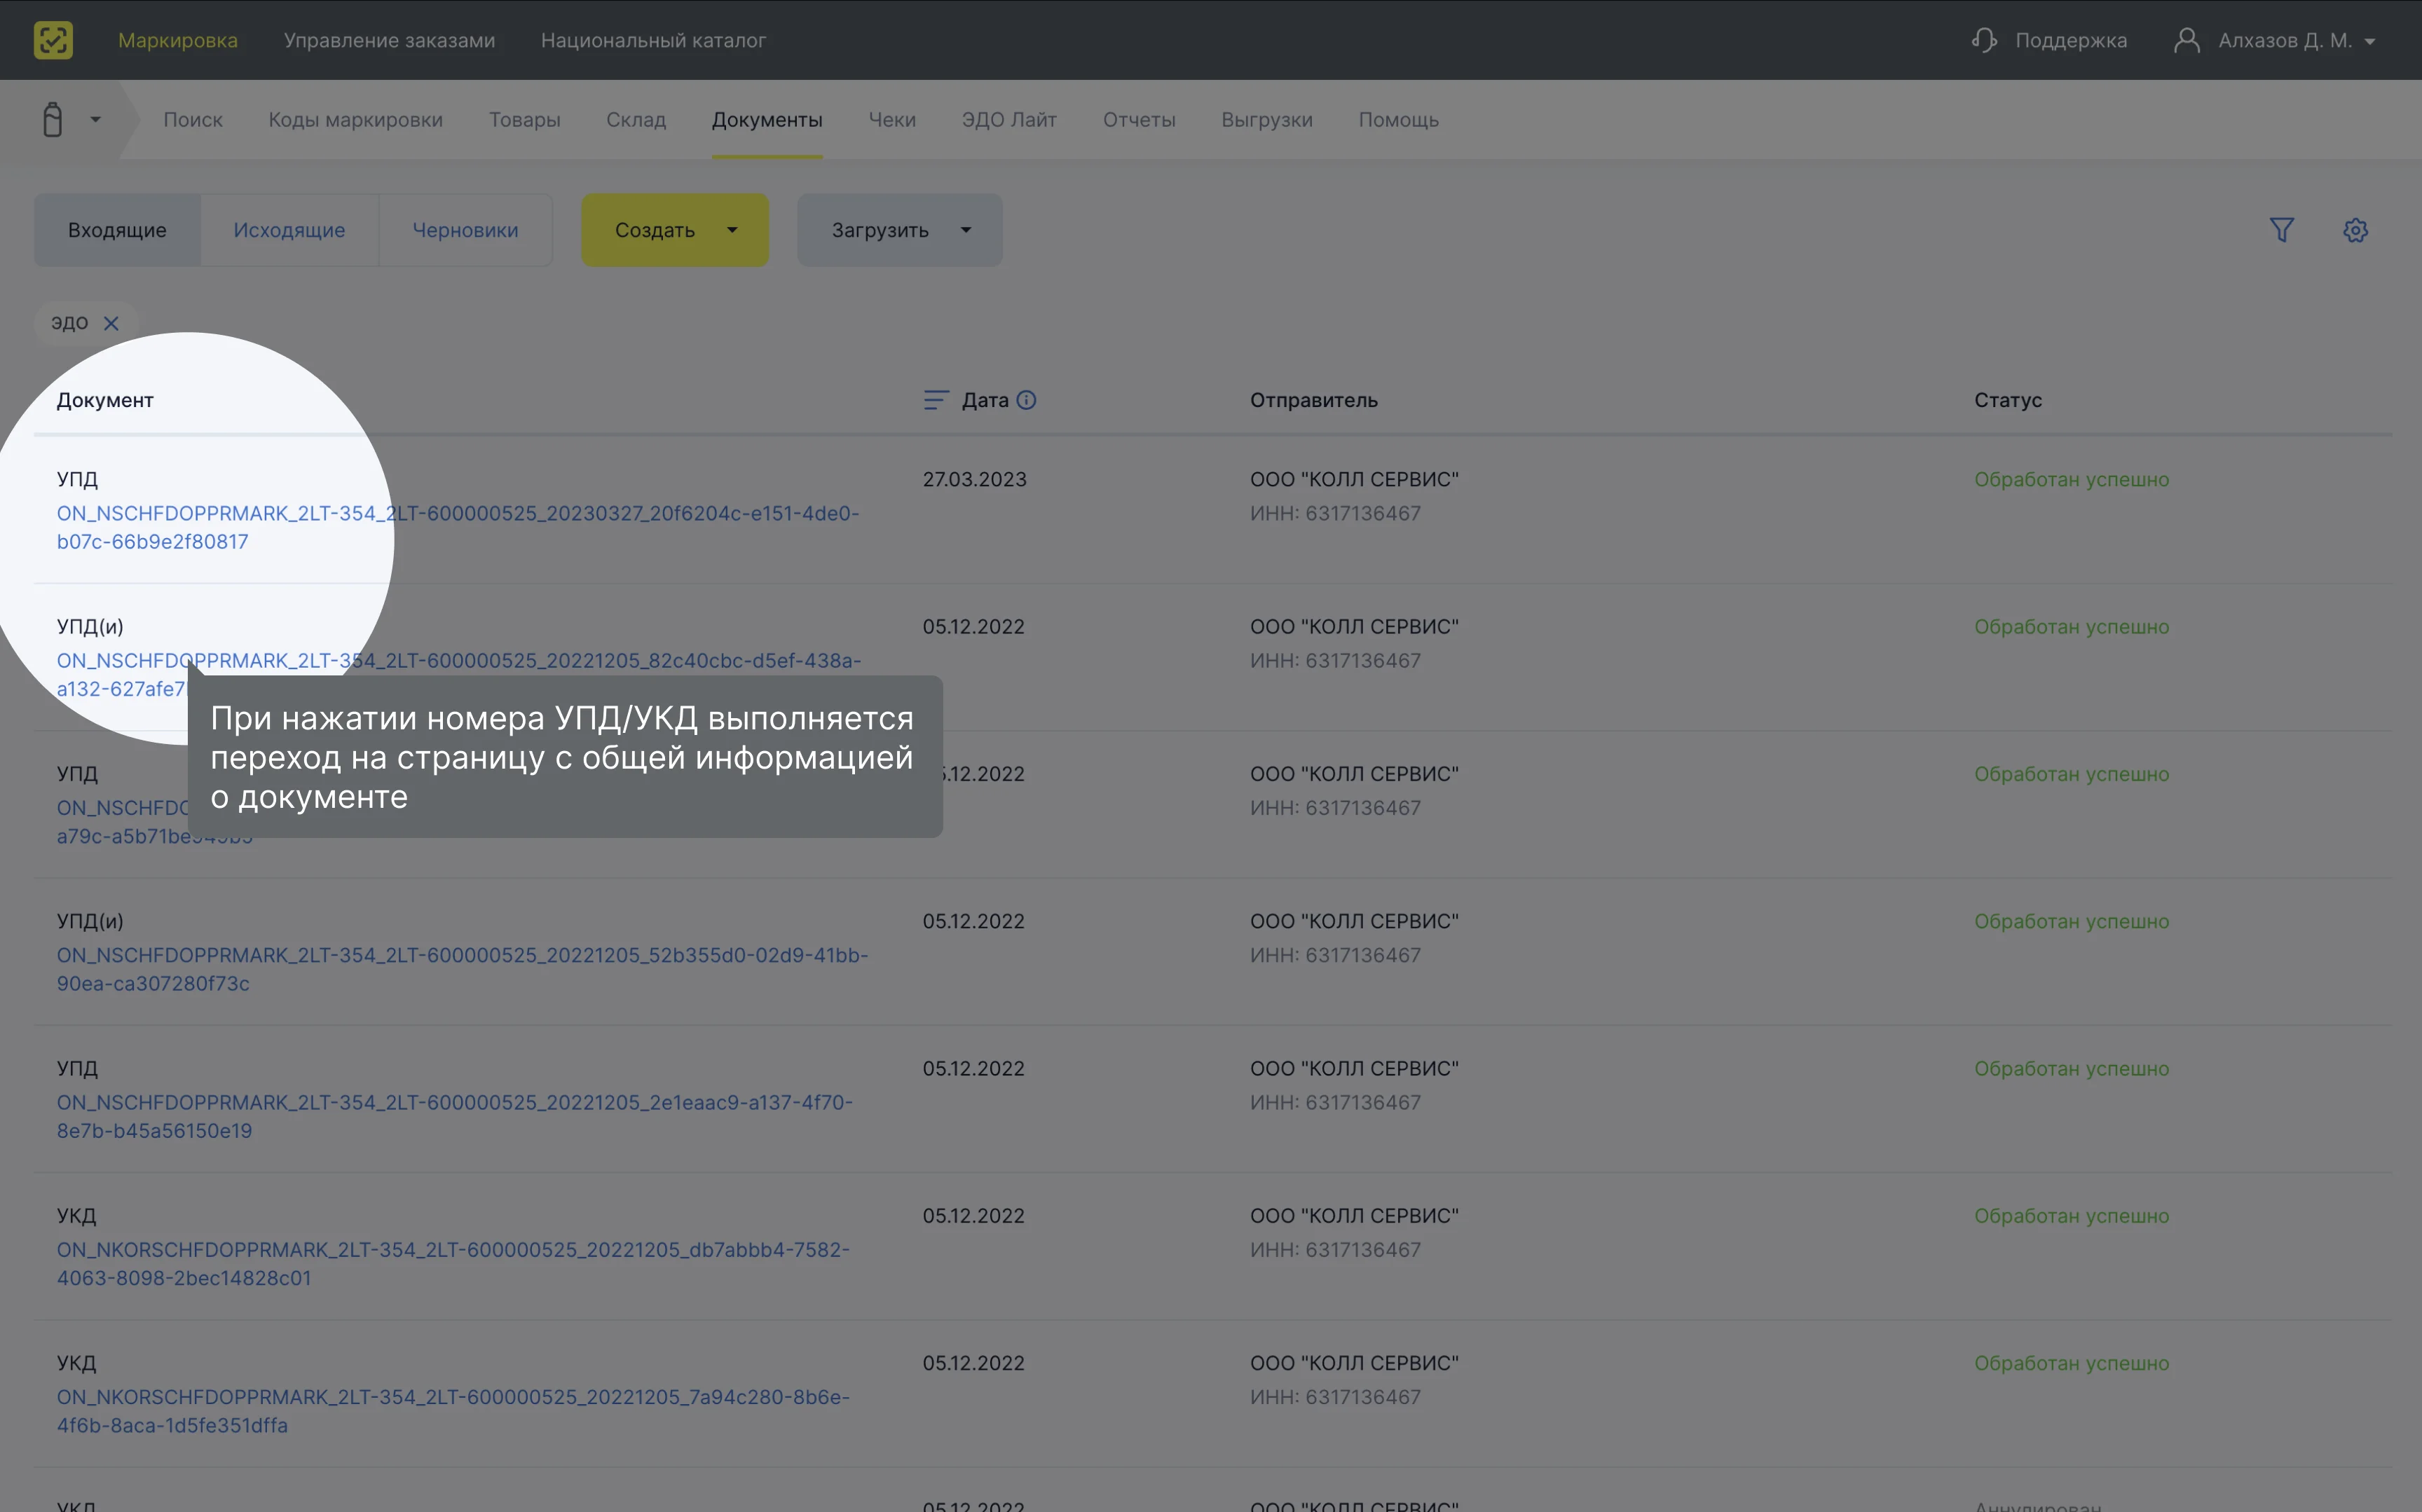Expand the product group dropdown arrow

[95, 119]
